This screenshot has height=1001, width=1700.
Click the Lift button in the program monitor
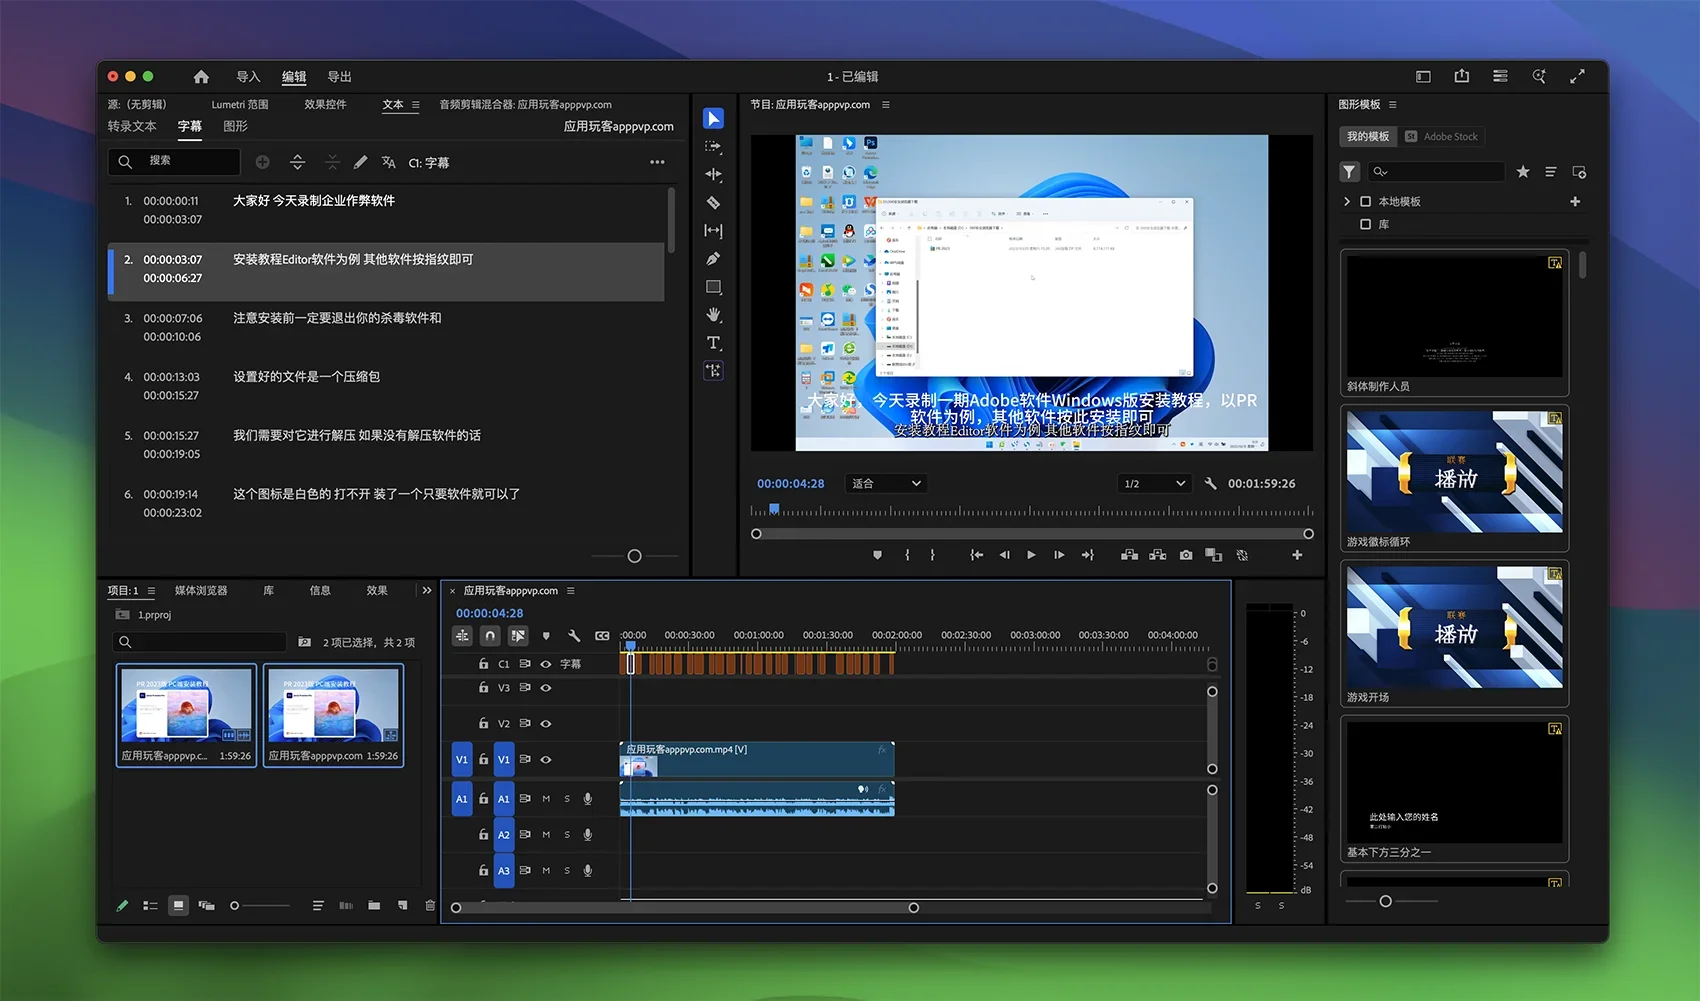pyautogui.click(x=1129, y=555)
